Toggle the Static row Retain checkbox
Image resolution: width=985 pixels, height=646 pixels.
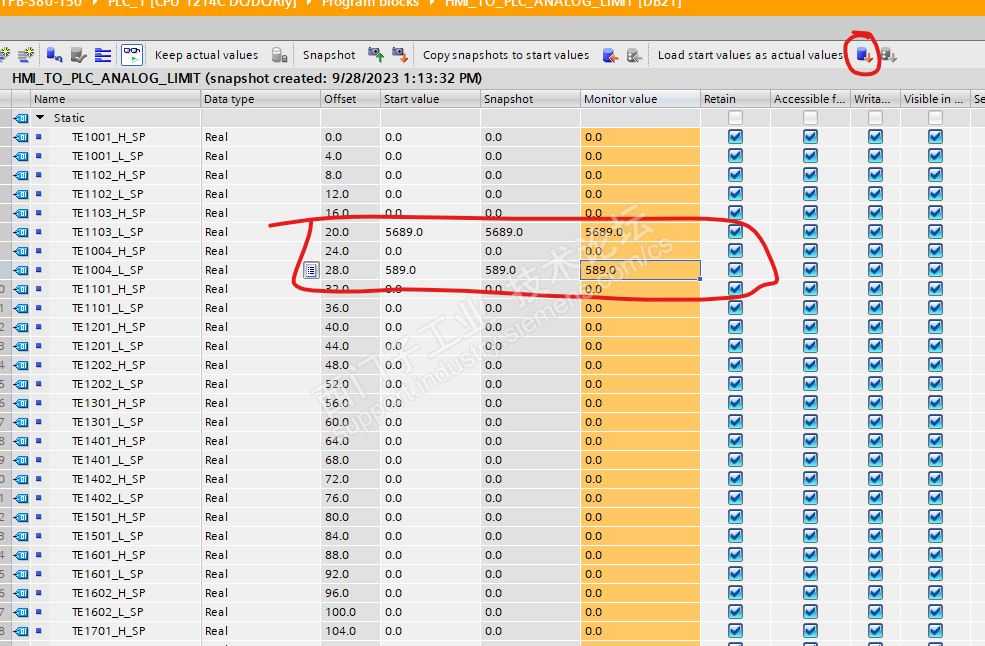click(735, 118)
